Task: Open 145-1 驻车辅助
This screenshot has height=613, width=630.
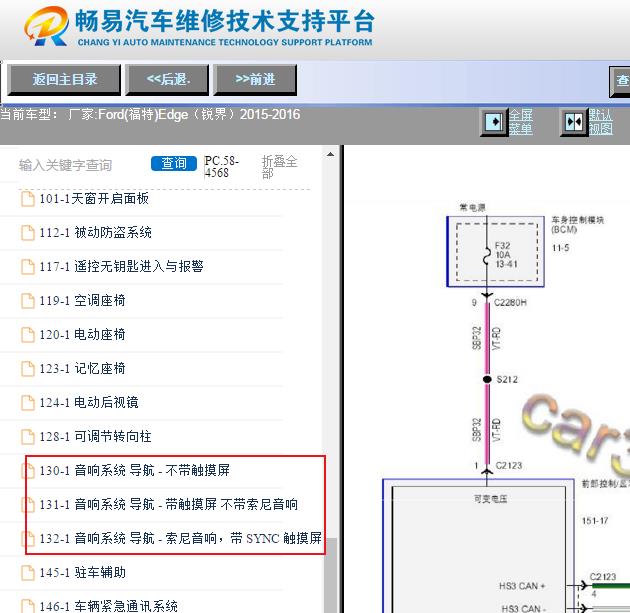Action: (x=82, y=572)
